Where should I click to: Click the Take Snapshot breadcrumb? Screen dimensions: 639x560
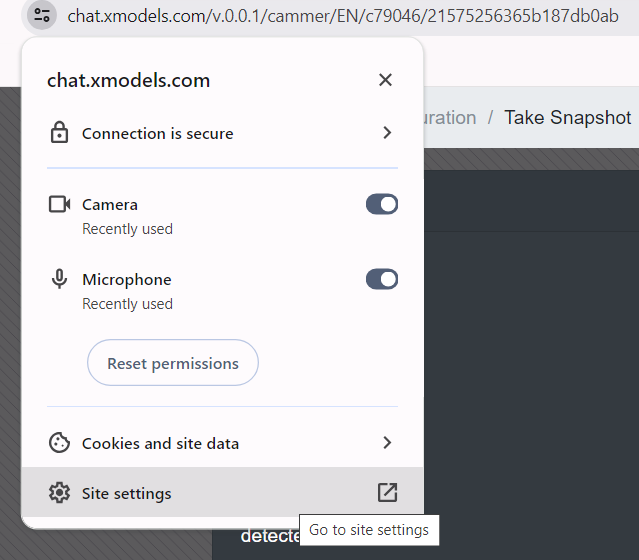coord(568,118)
